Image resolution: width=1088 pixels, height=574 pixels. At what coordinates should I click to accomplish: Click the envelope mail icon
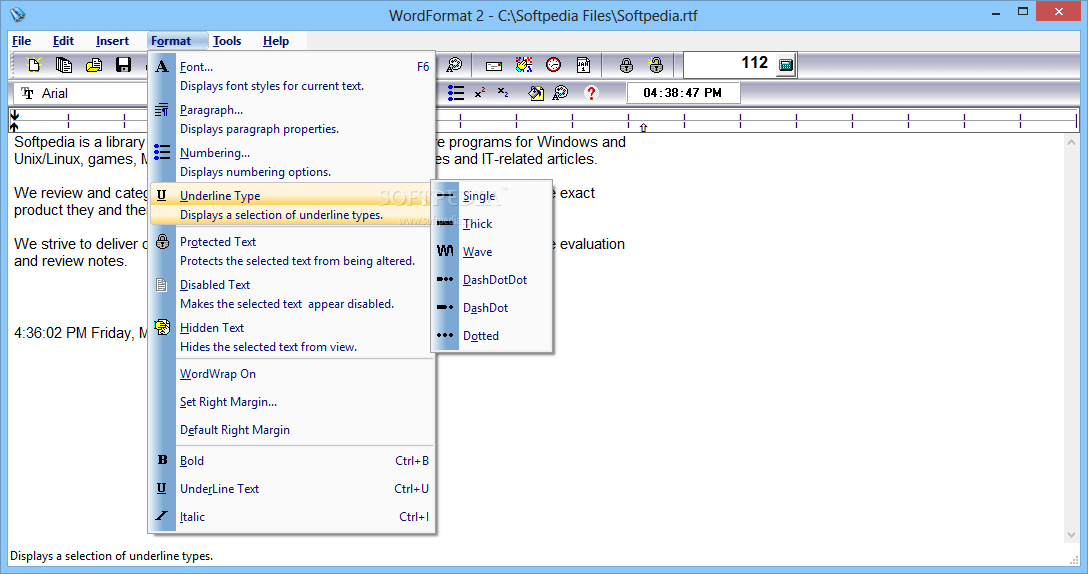pyautogui.click(x=494, y=66)
